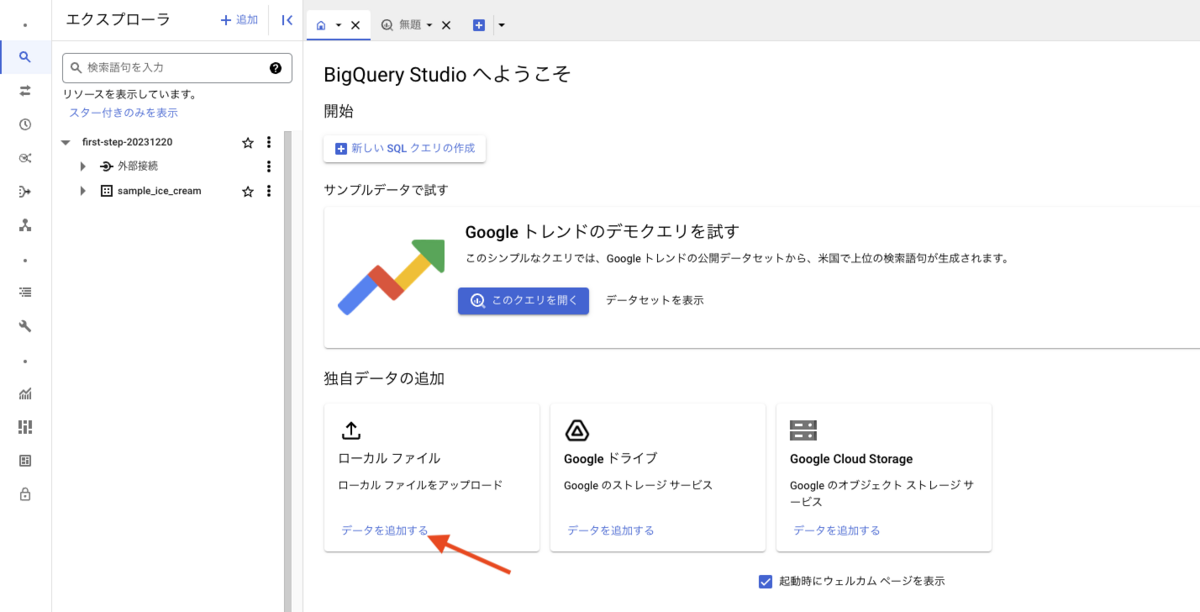
Task: Open Dataform arrow-merge icon in sidebar
Action: pyautogui.click(x=25, y=192)
